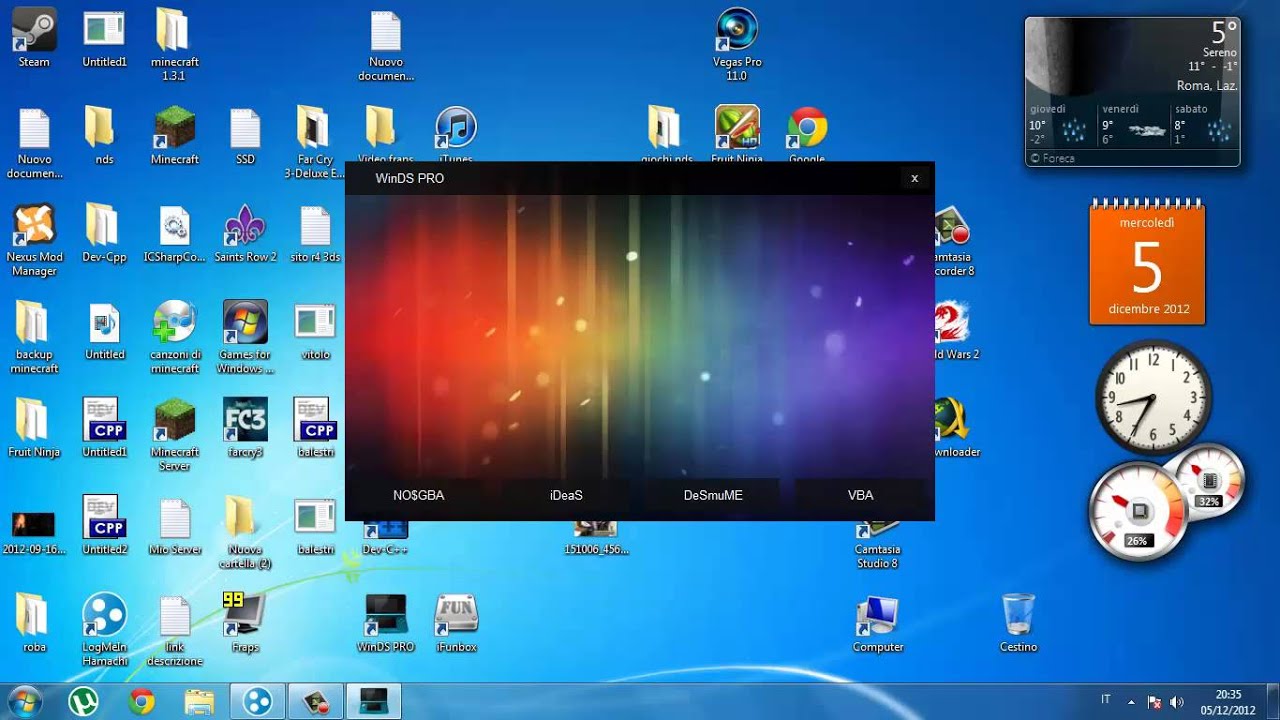This screenshot has width=1280, height=720.
Task: Select the Untitled2 CPP file
Action: tap(104, 525)
